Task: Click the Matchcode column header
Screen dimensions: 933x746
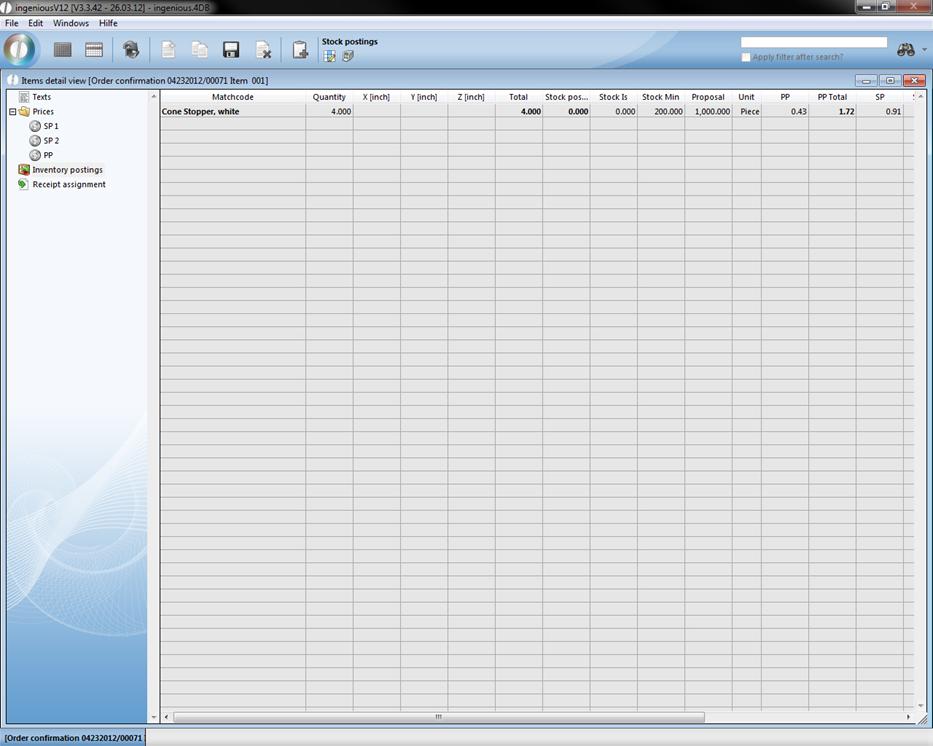Action: click(x=232, y=97)
